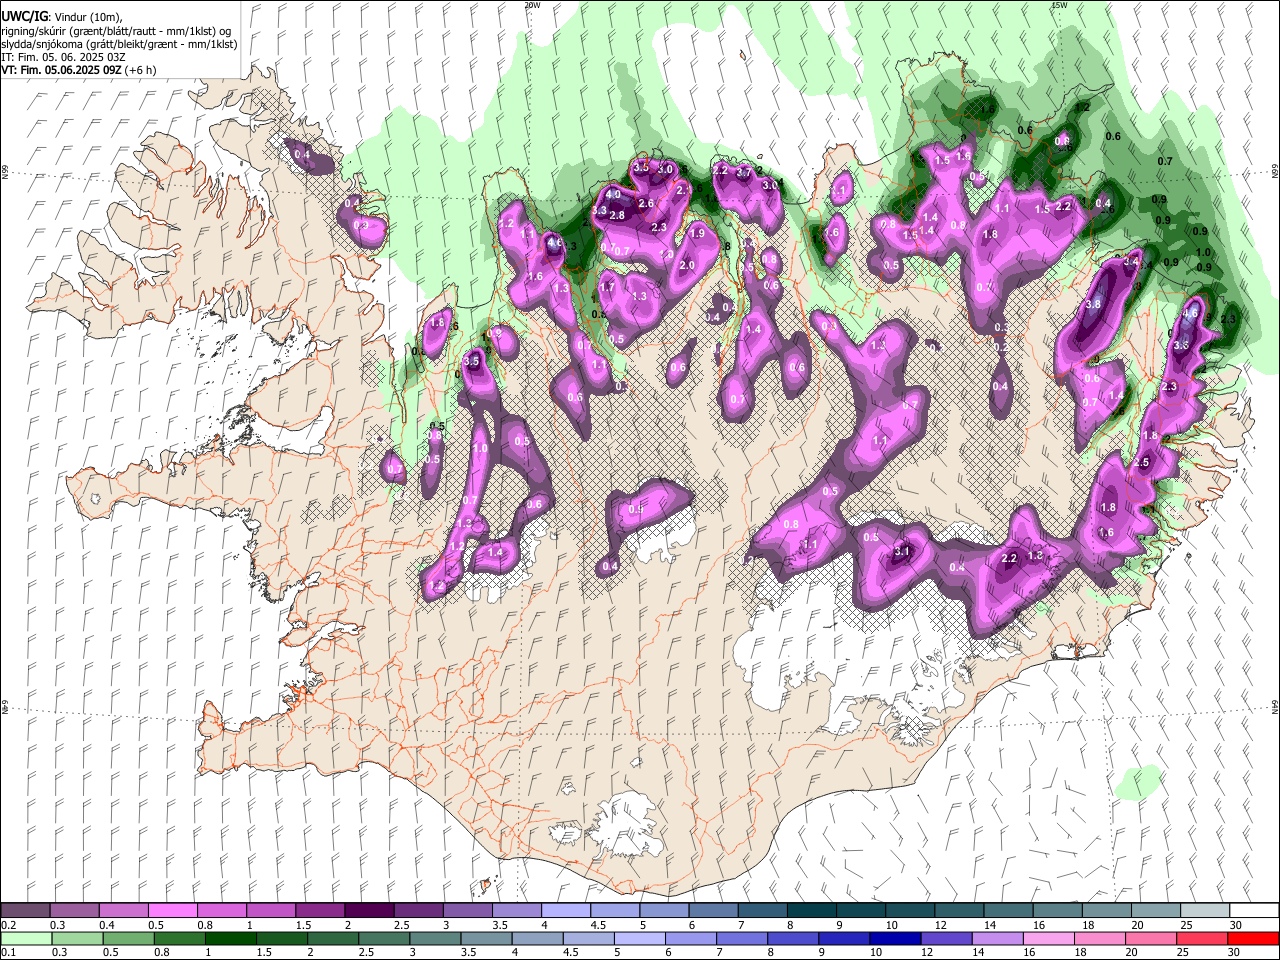Image resolution: width=1280 pixels, height=960 pixels.
Task: Click the '20W' longitude label
Action: tap(532, 5)
